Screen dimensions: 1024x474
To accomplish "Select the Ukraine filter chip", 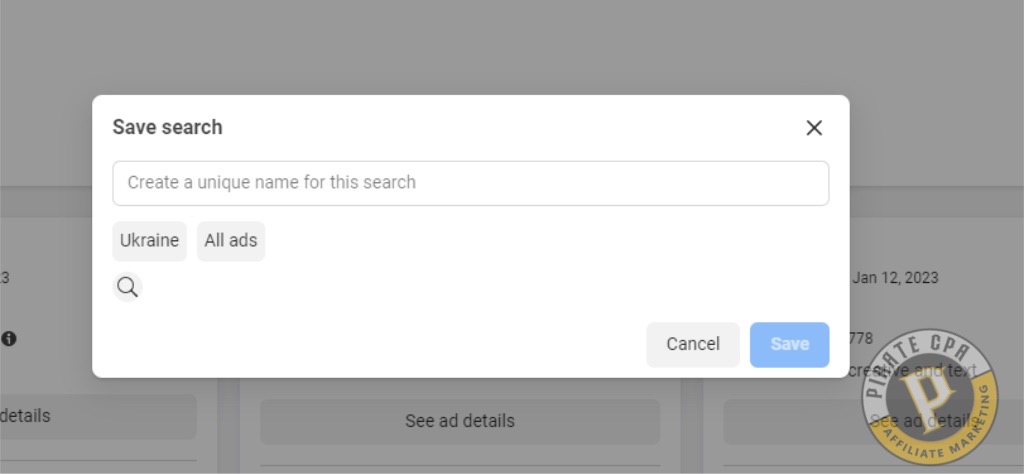I will [150, 241].
